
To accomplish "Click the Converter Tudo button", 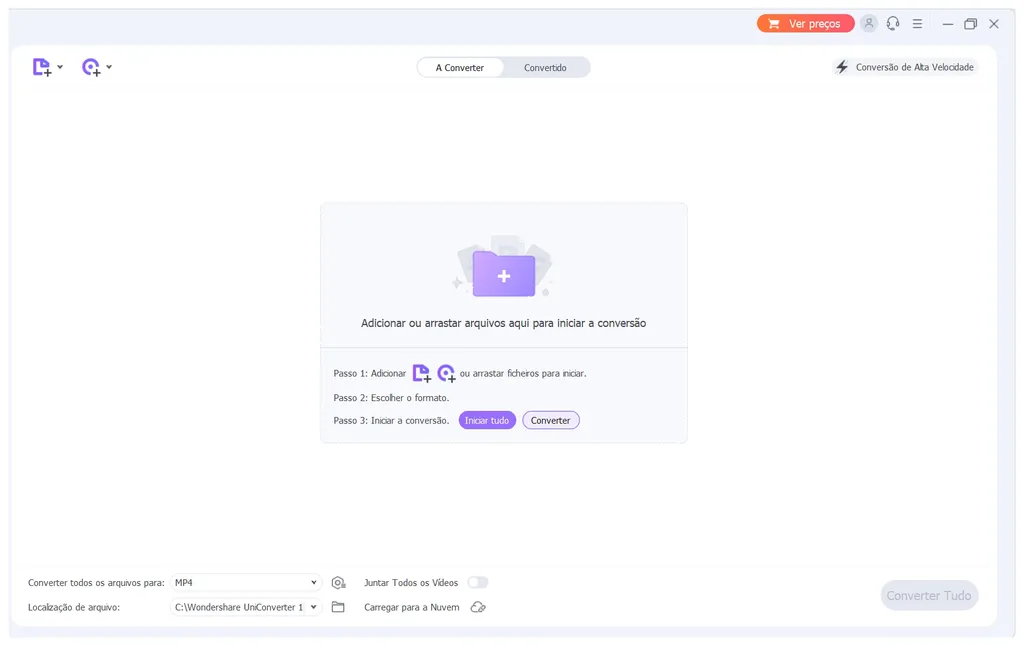I will (929, 595).
